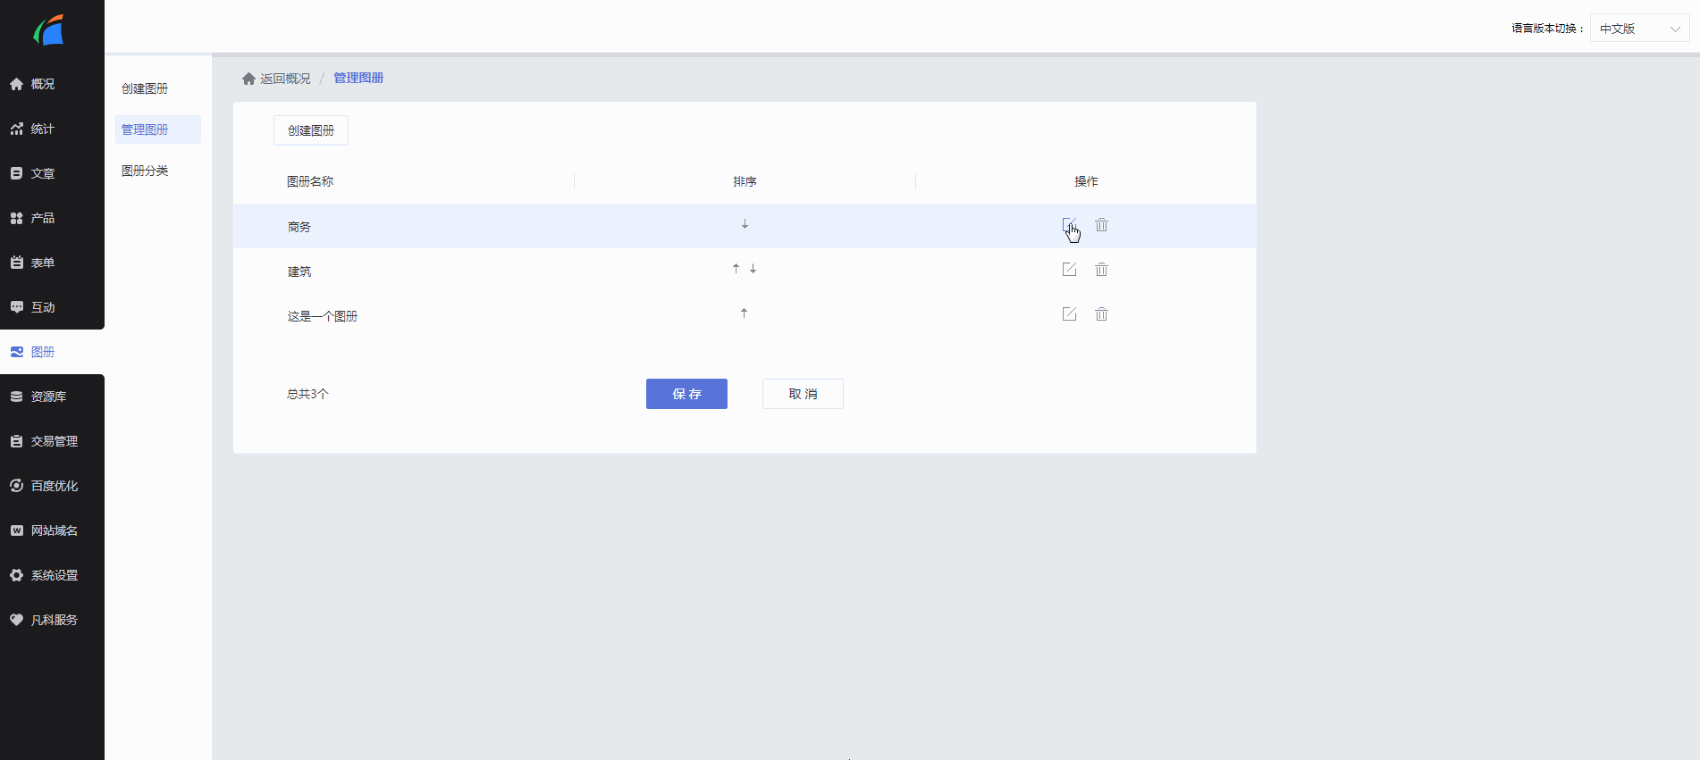Click the home icon beside 返回概况
Image resolution: width=1700 pixels, height=760 pixels.
tap(249, 78)
